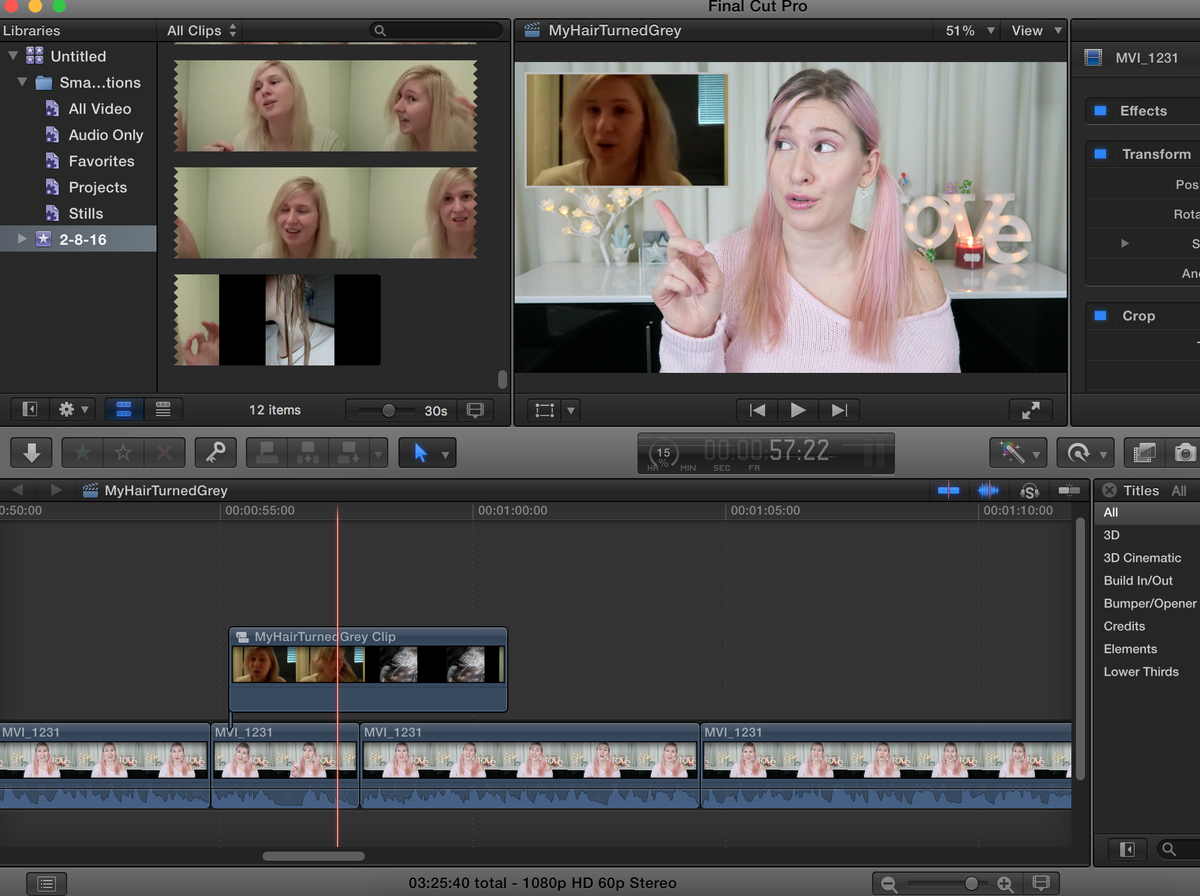
Task: Toggle timeline snapping button
Action: [x=1069, y=490]
